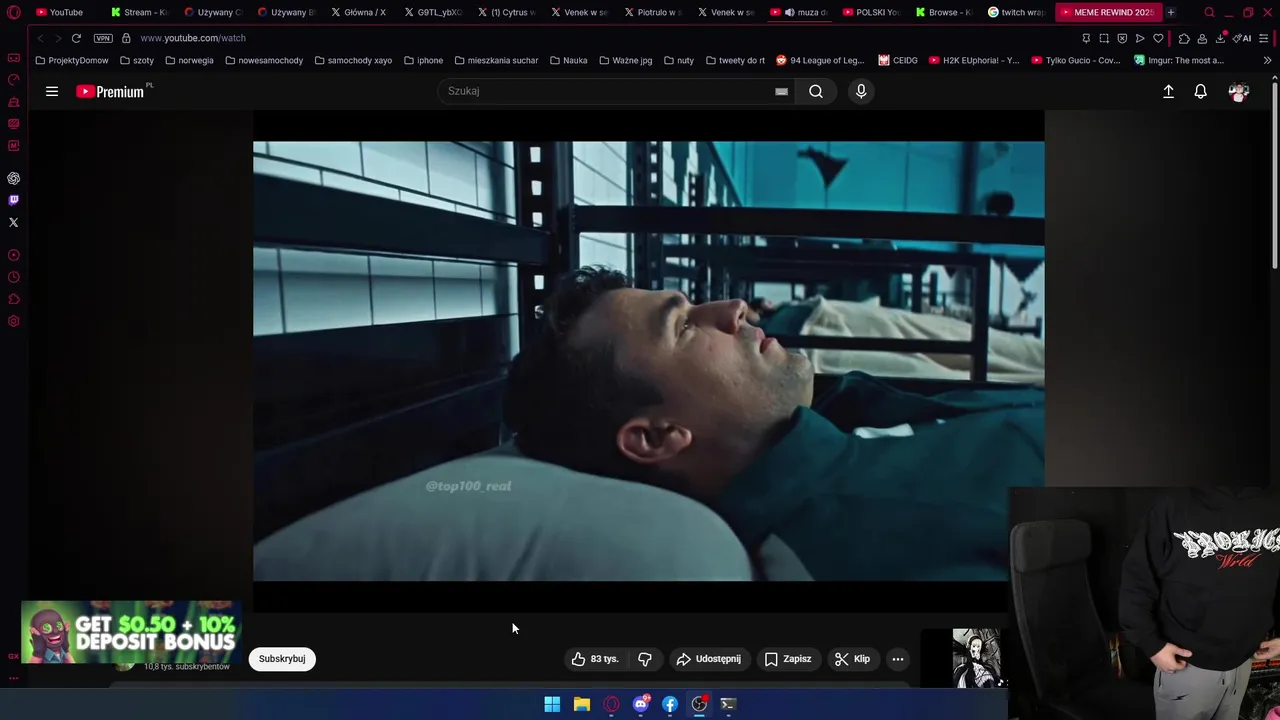This screenshot has width=1280, height=720.
Task: Open ad blocker shield icon
Action: (1122, 38)
